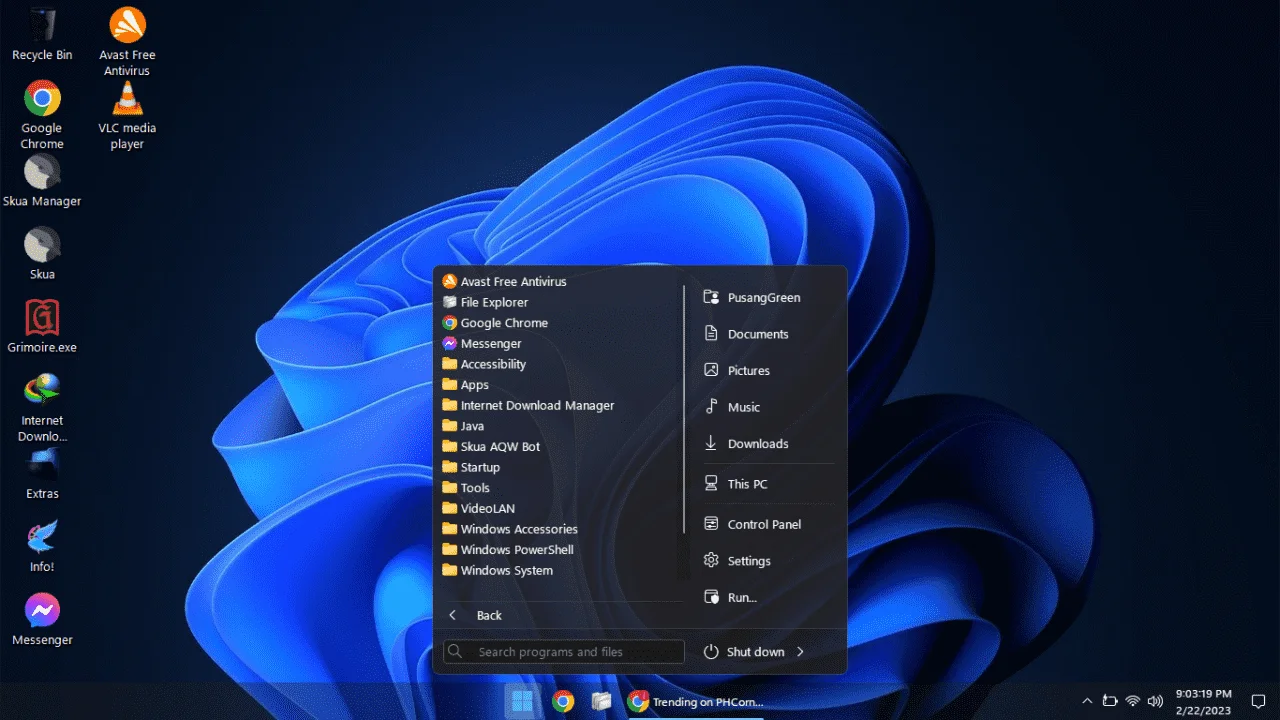Image resolution: width=1280 pixels, height=720 pixels.
Task: Select Google Chrome desktop shortcut
Action: pos(42,115)
